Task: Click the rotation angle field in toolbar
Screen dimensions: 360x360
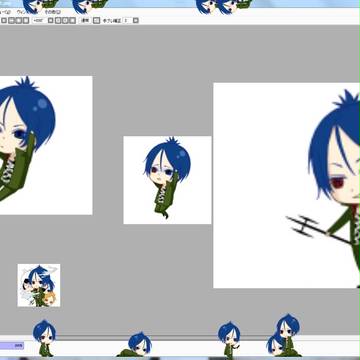Action: click(x=39, y=20)
